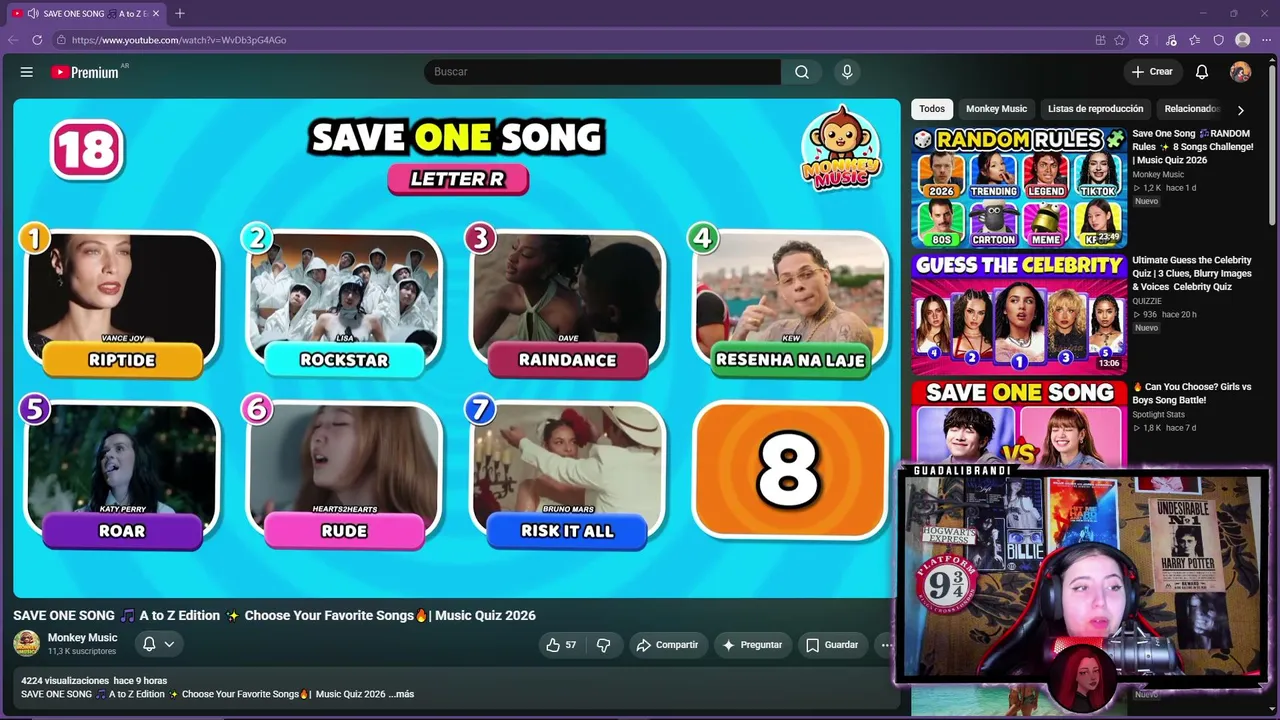Screen dimensions: 1280x720
Task: Open more actions ellipsis under video
Action: 886,645
